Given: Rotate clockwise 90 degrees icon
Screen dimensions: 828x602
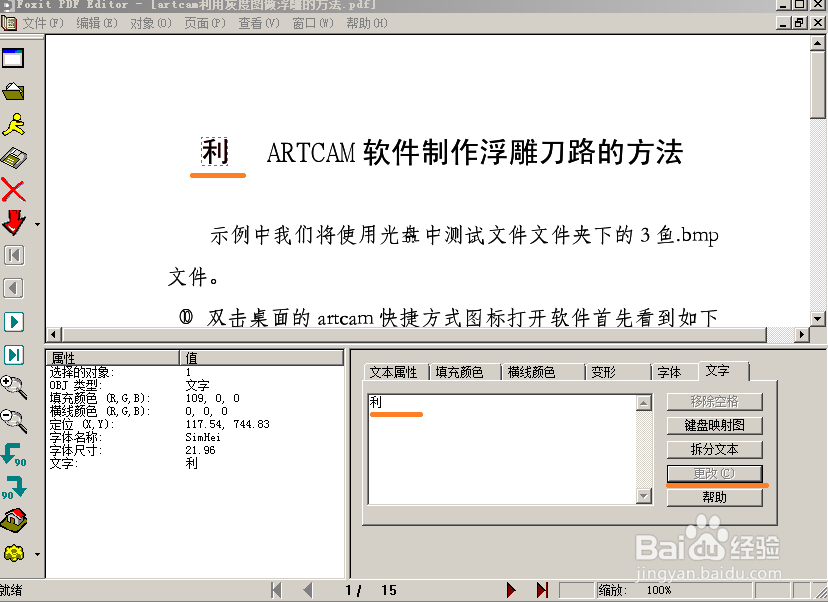Looking at the screenshot, I should tap(13, 487).
